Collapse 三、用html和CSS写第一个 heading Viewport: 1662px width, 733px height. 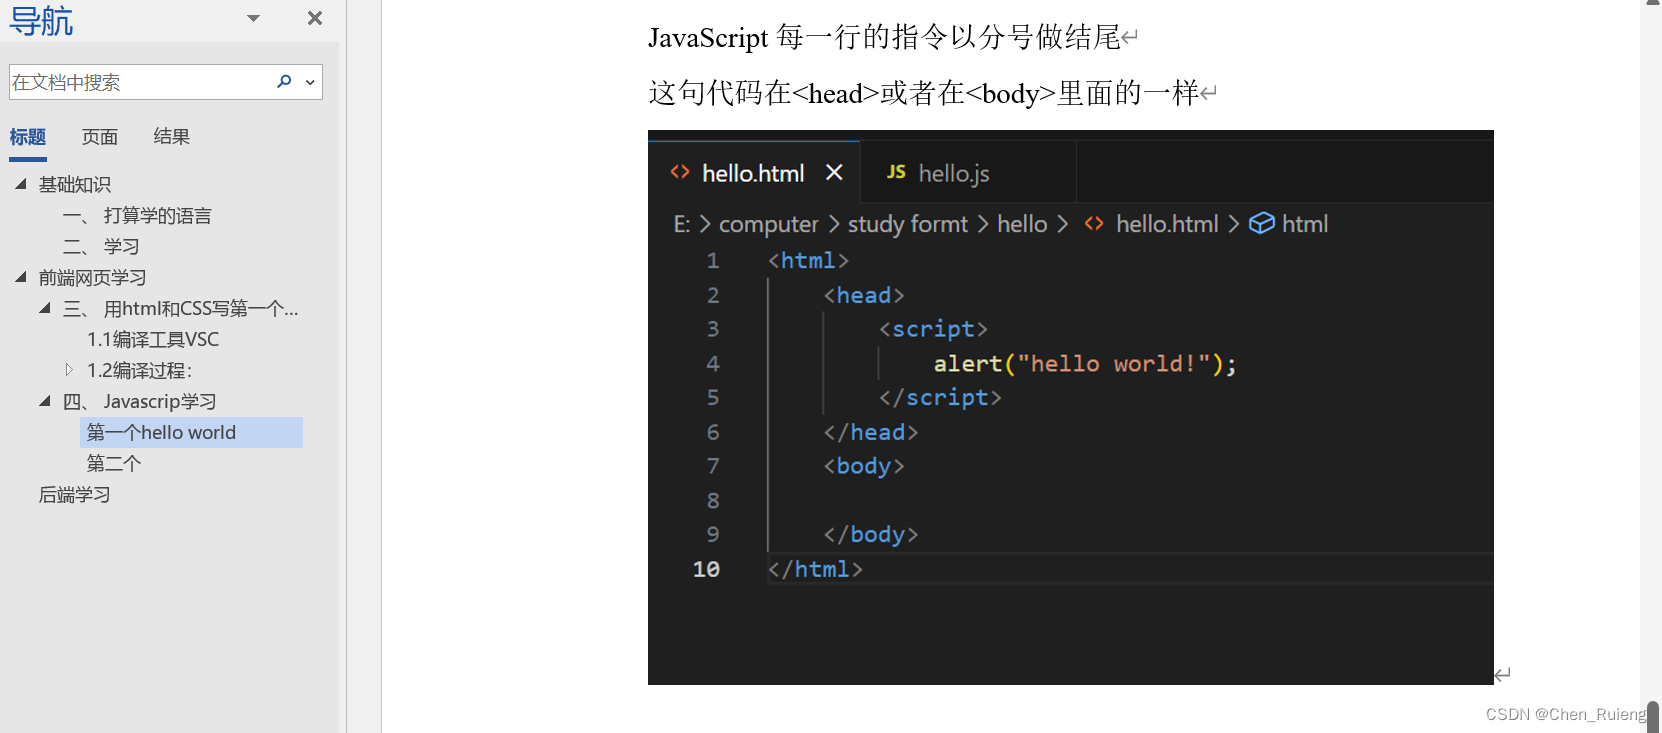(44, 308)
